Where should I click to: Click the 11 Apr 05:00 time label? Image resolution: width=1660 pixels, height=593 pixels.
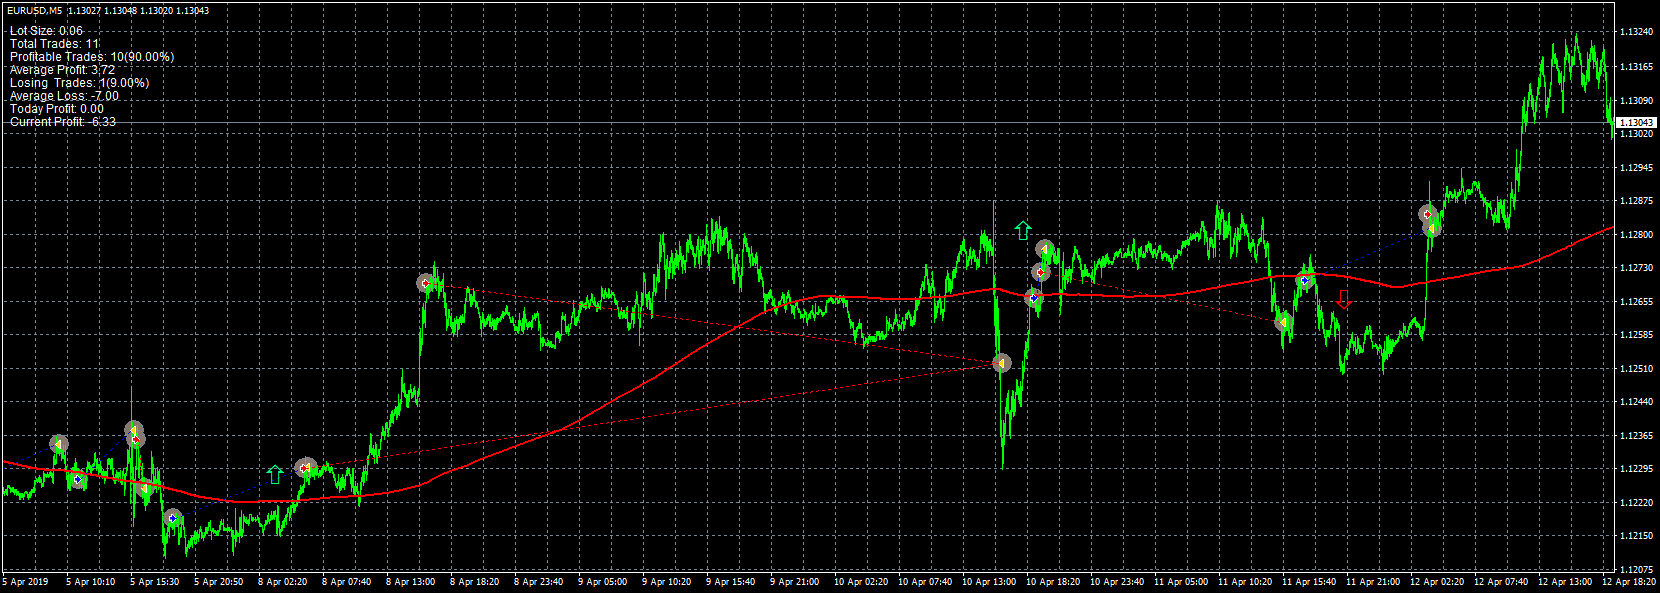pyautogui.click(x=1181, y=582)
